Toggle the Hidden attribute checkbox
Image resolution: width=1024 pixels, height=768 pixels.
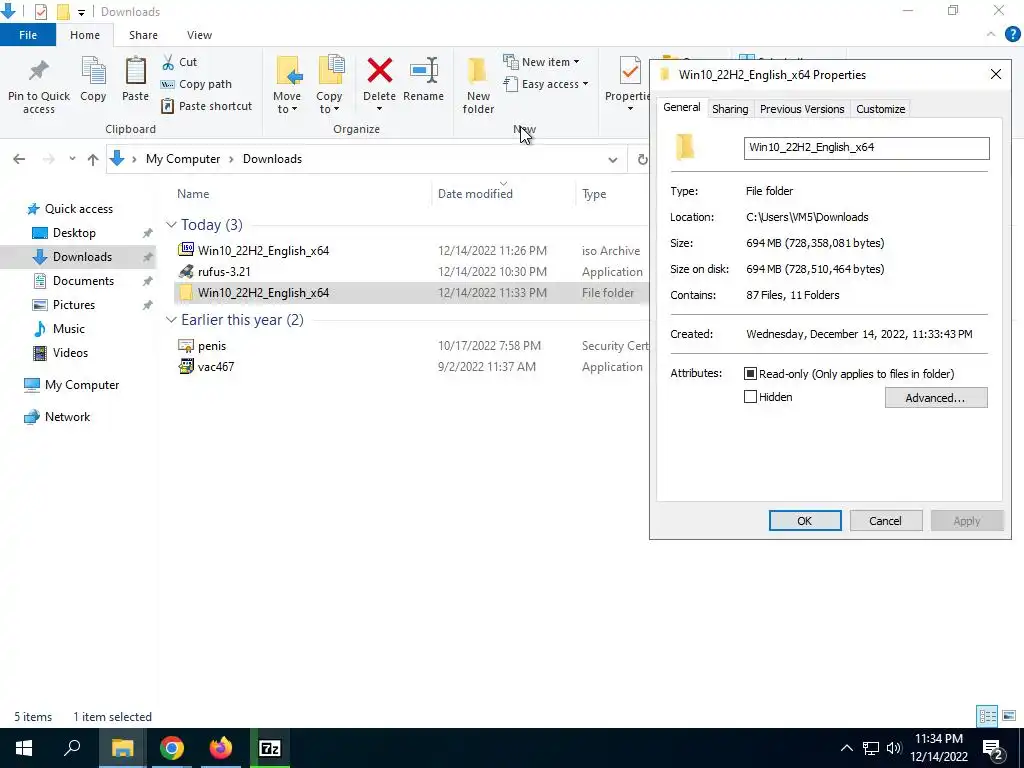point(750,396)
